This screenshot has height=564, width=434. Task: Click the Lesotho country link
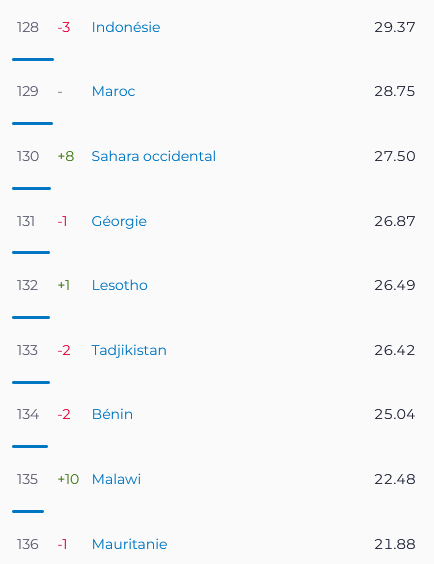[x=119, y=285]
